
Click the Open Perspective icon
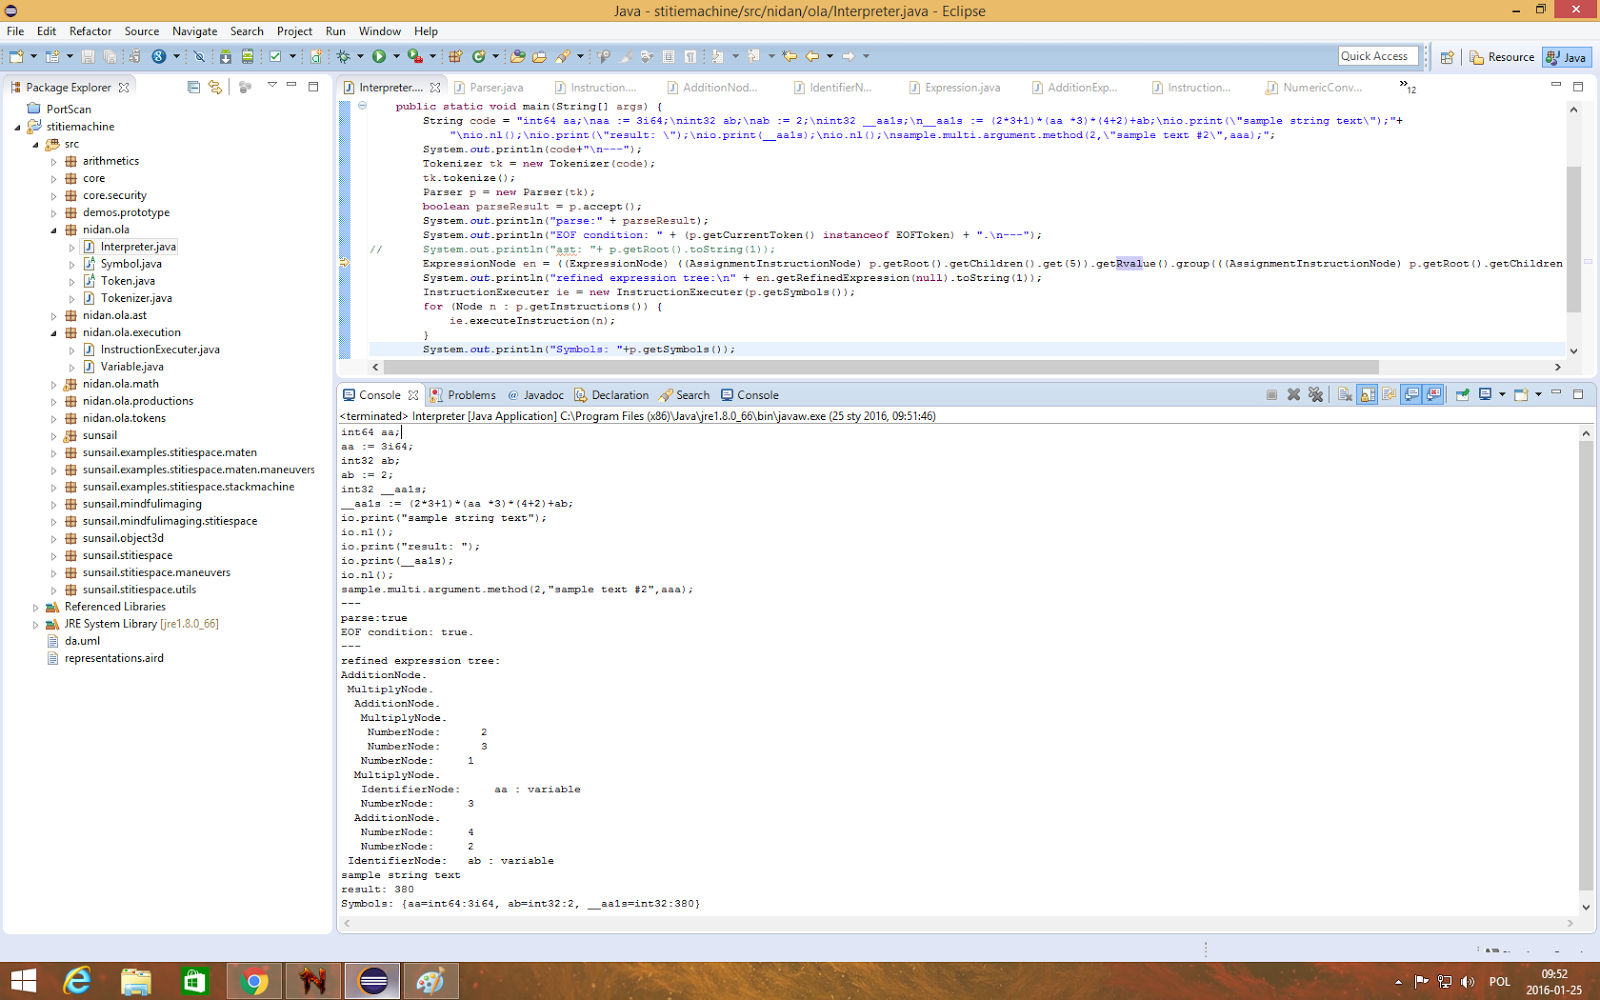1447,57
